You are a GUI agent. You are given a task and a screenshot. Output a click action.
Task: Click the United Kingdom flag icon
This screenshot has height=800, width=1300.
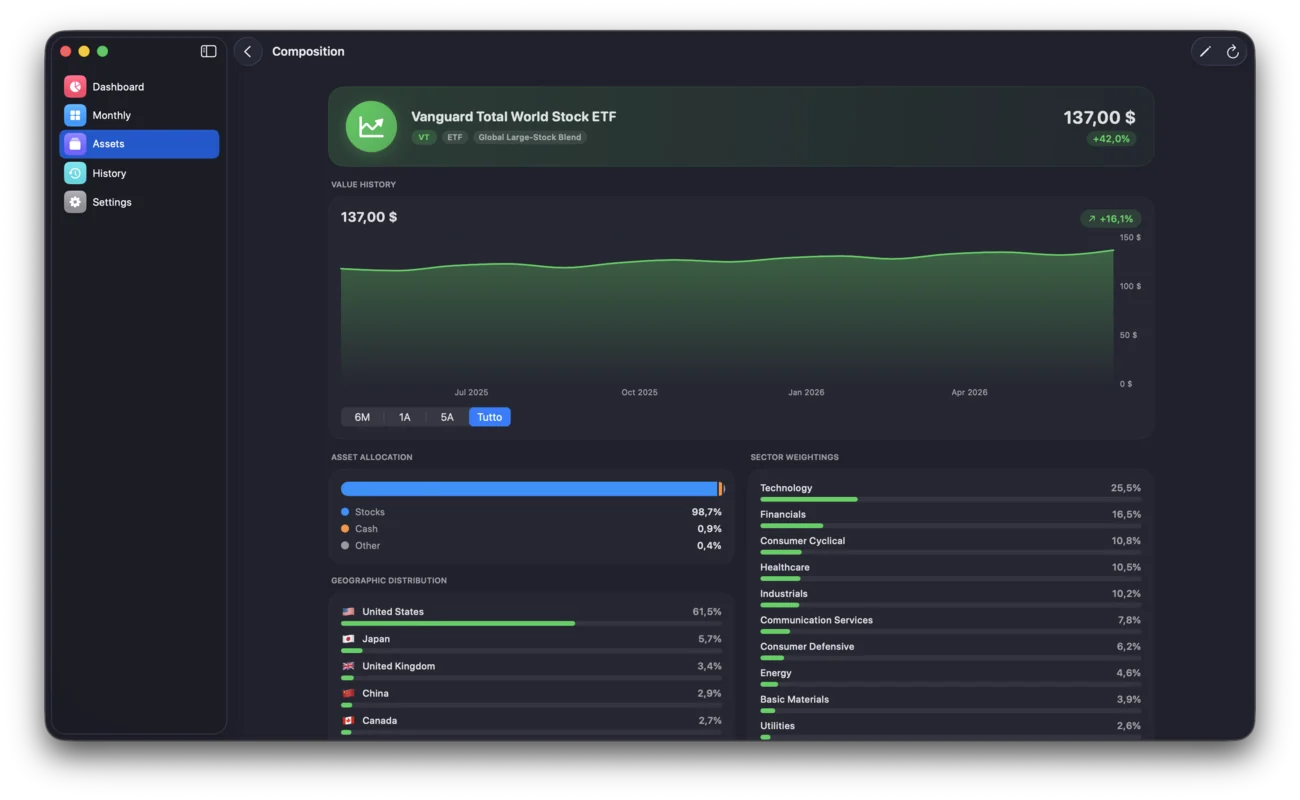point(348,666)
